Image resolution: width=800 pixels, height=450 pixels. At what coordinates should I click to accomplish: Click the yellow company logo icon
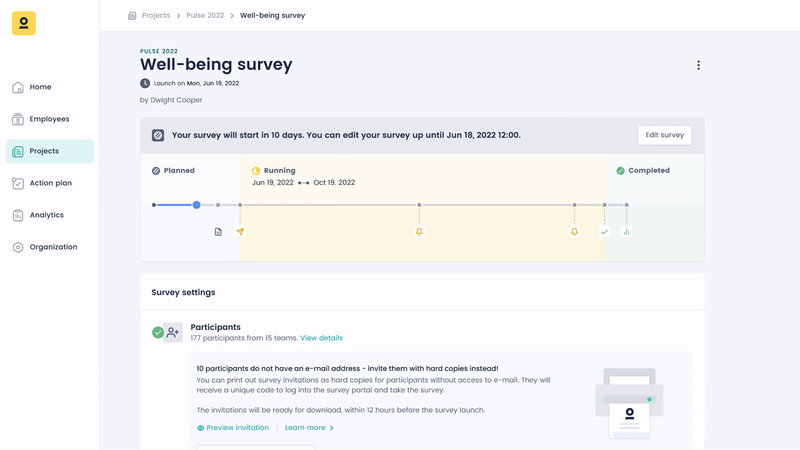24,24
